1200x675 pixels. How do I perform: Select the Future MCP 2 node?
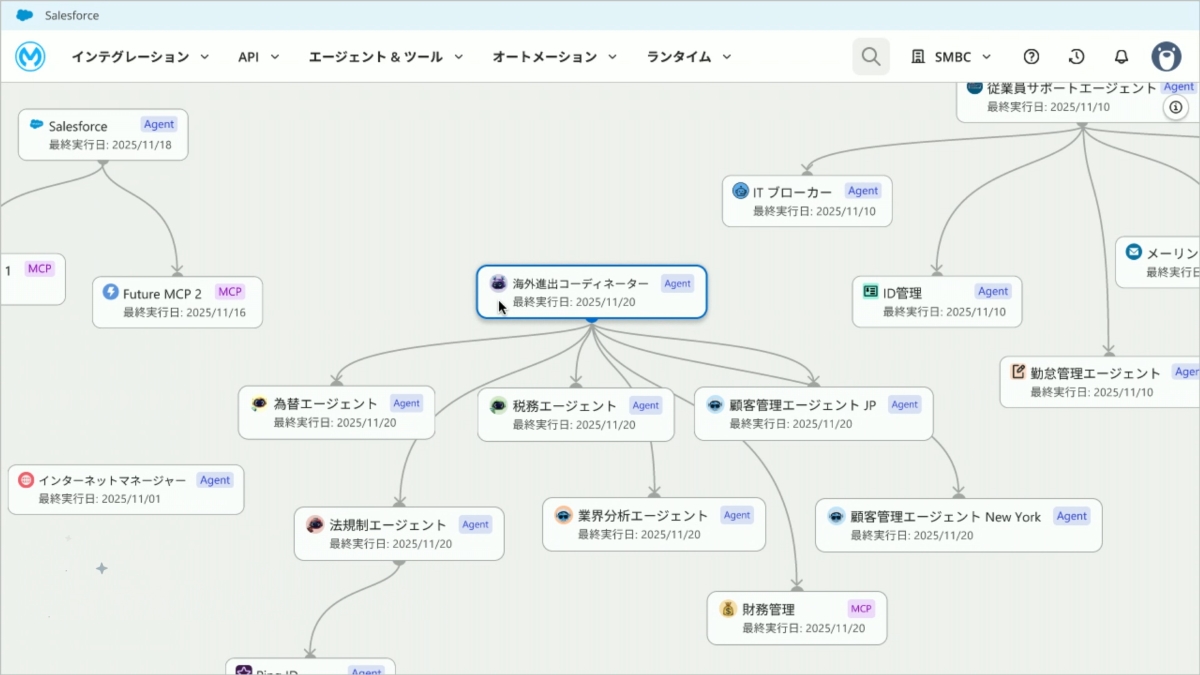(x=178, y=302)
